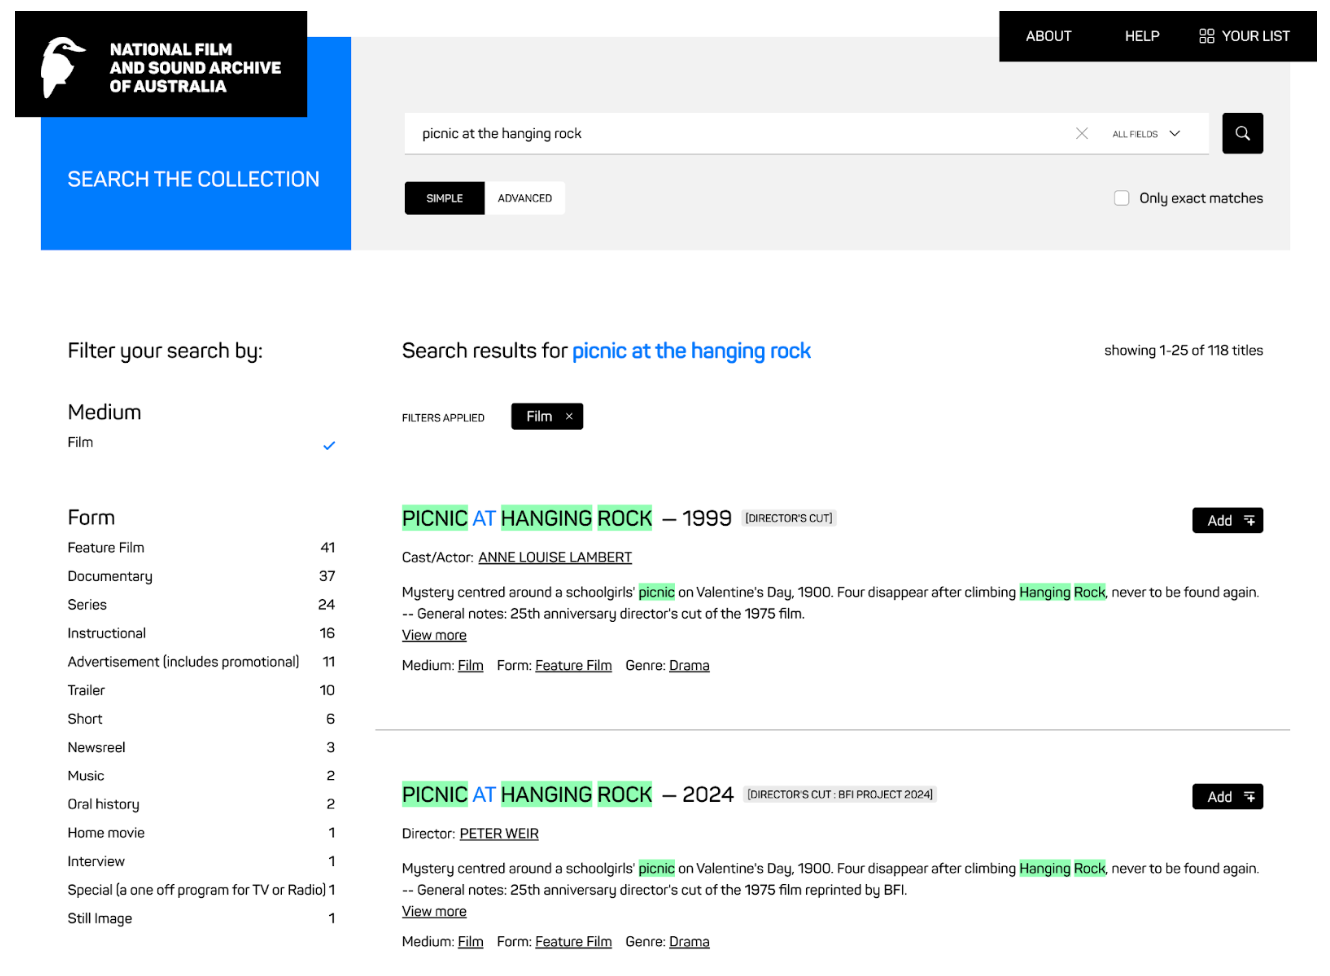This screenshot has height=976, width=1330.
Task: Clear the search query with the X icon
Action: pos(1082,133)
